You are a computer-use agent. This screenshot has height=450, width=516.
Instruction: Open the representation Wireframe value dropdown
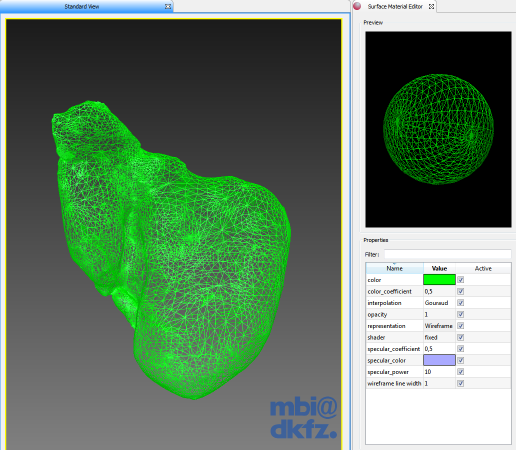[439, 326]
